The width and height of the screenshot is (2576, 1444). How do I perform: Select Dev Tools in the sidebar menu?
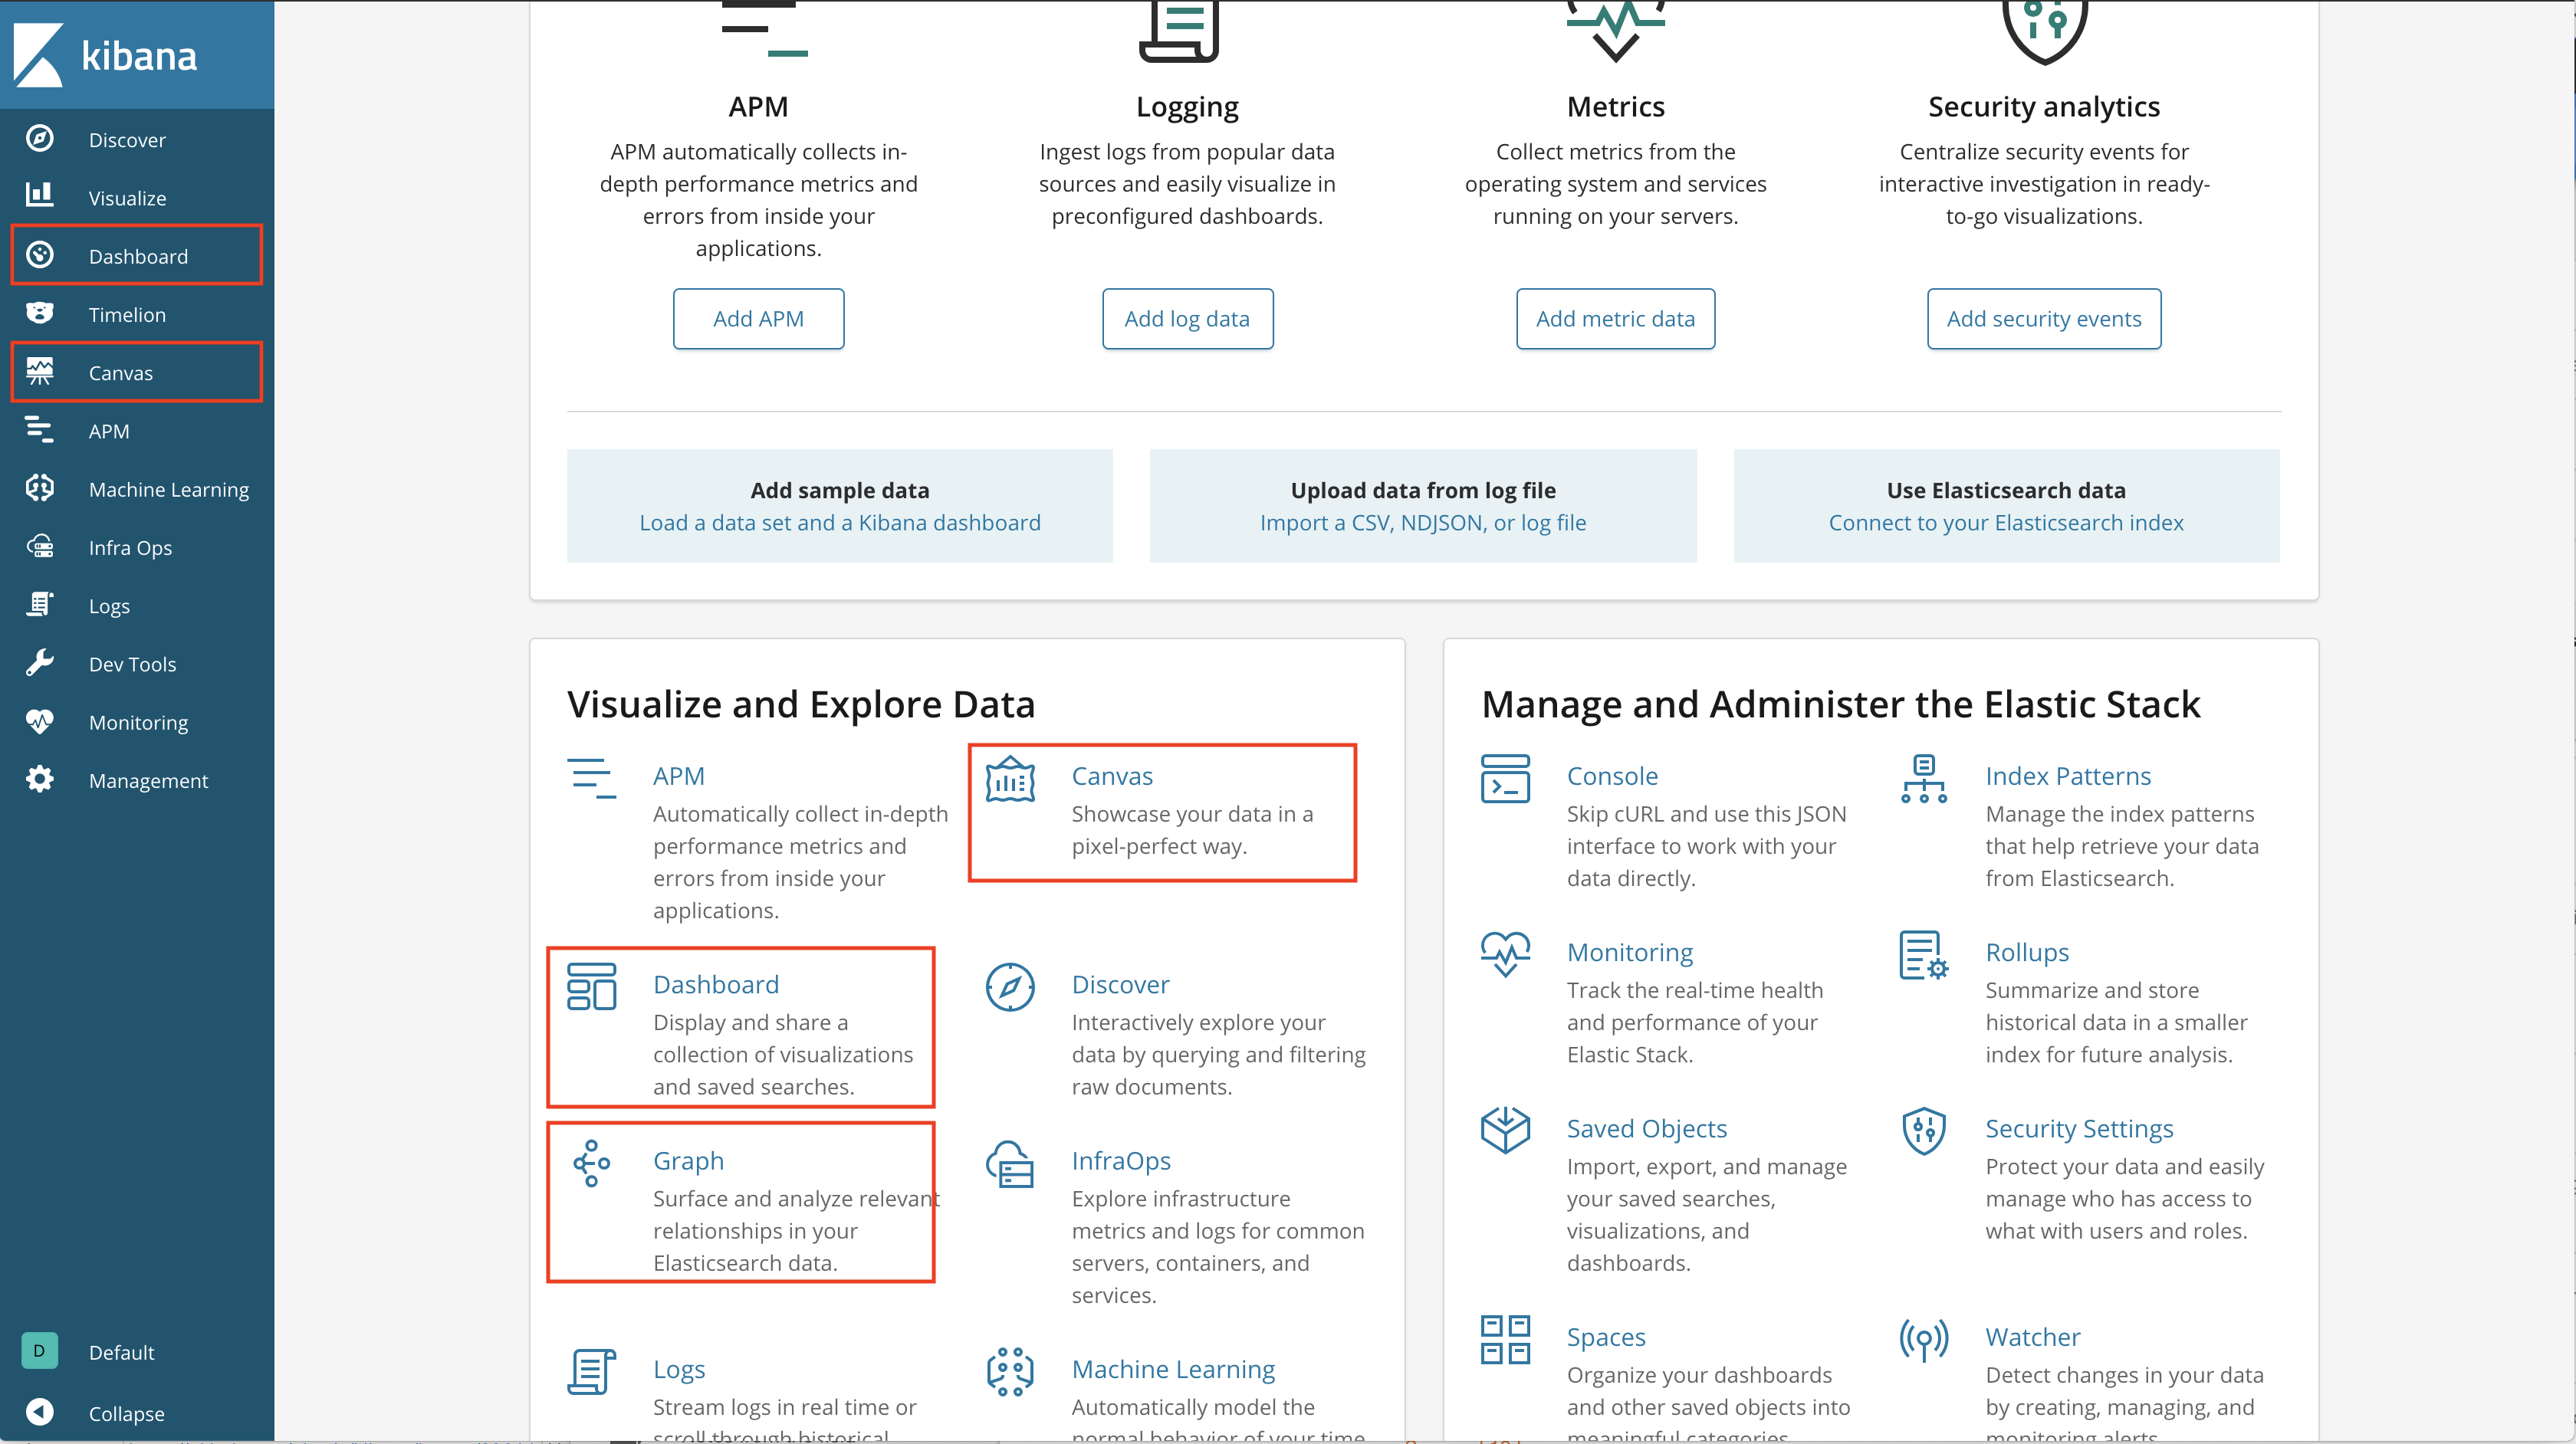point(132,664)
